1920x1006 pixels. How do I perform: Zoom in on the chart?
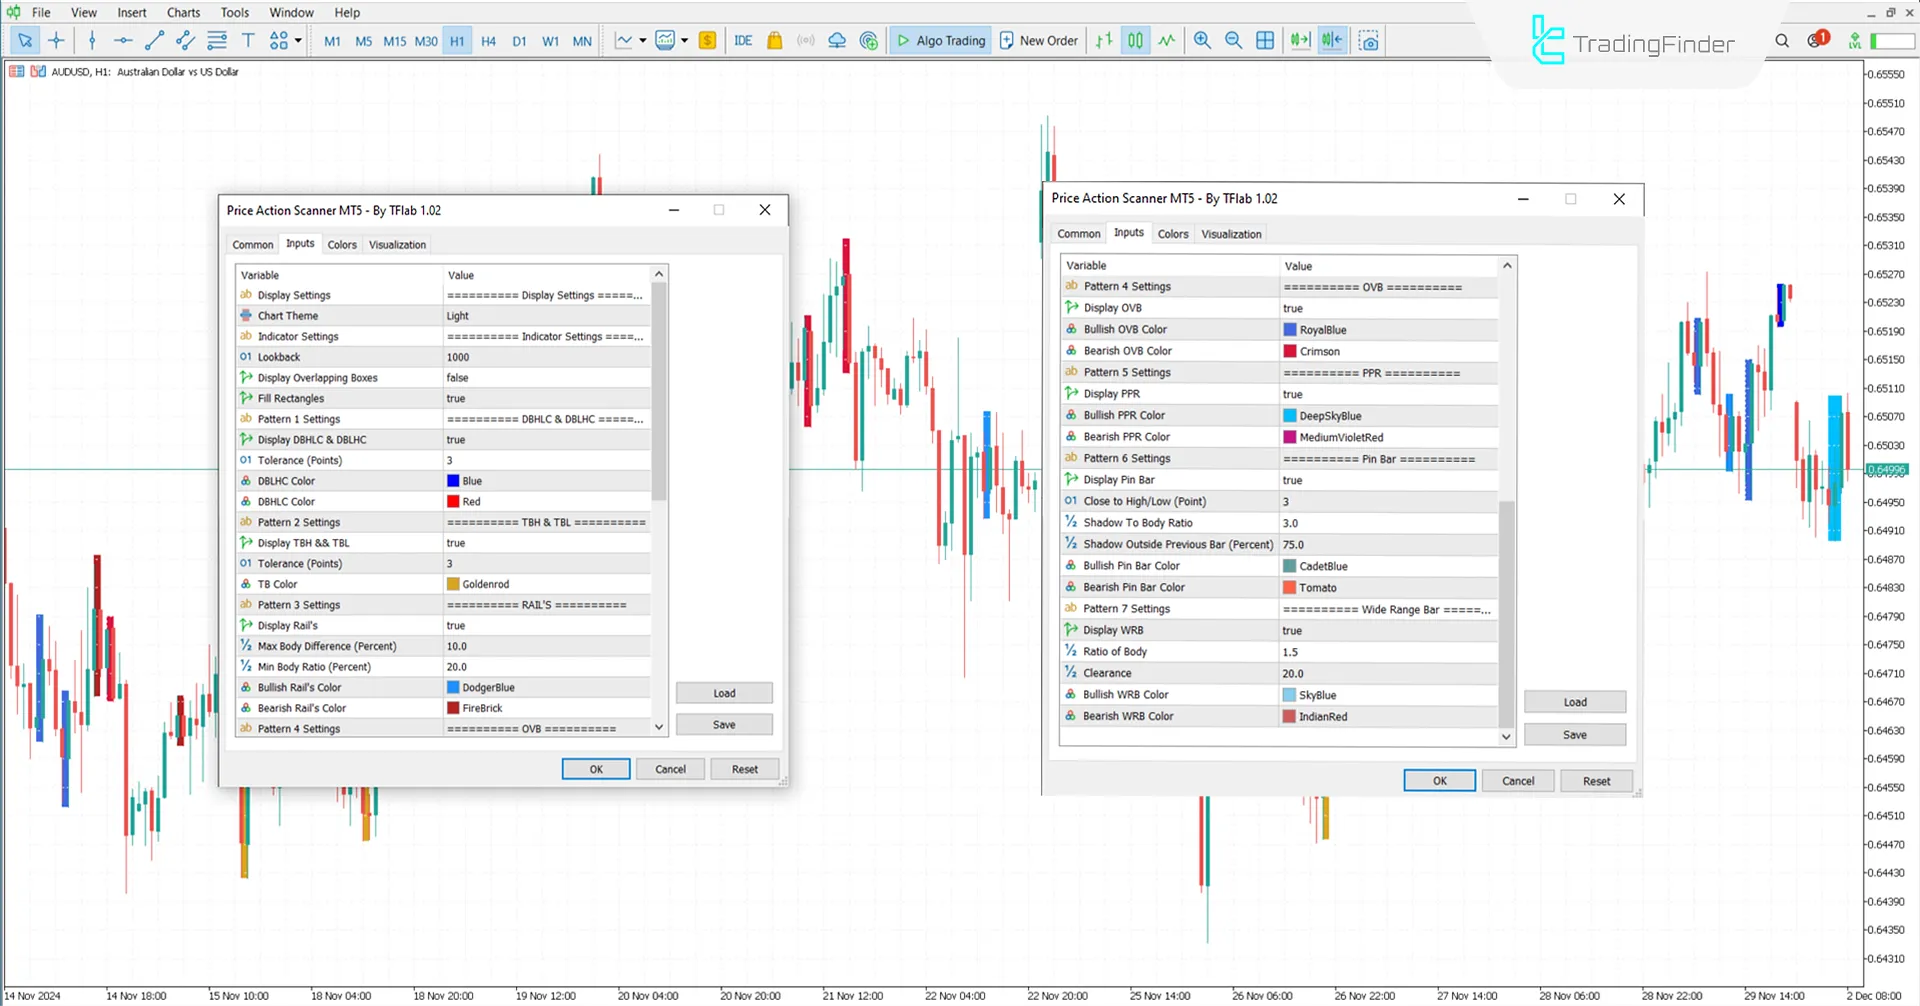point(1202,41)
